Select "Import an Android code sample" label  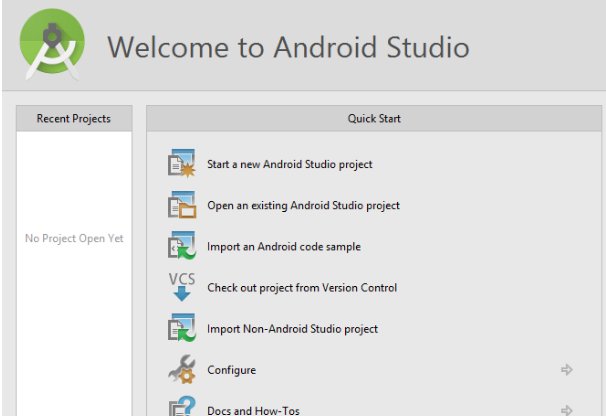point(284,247)
